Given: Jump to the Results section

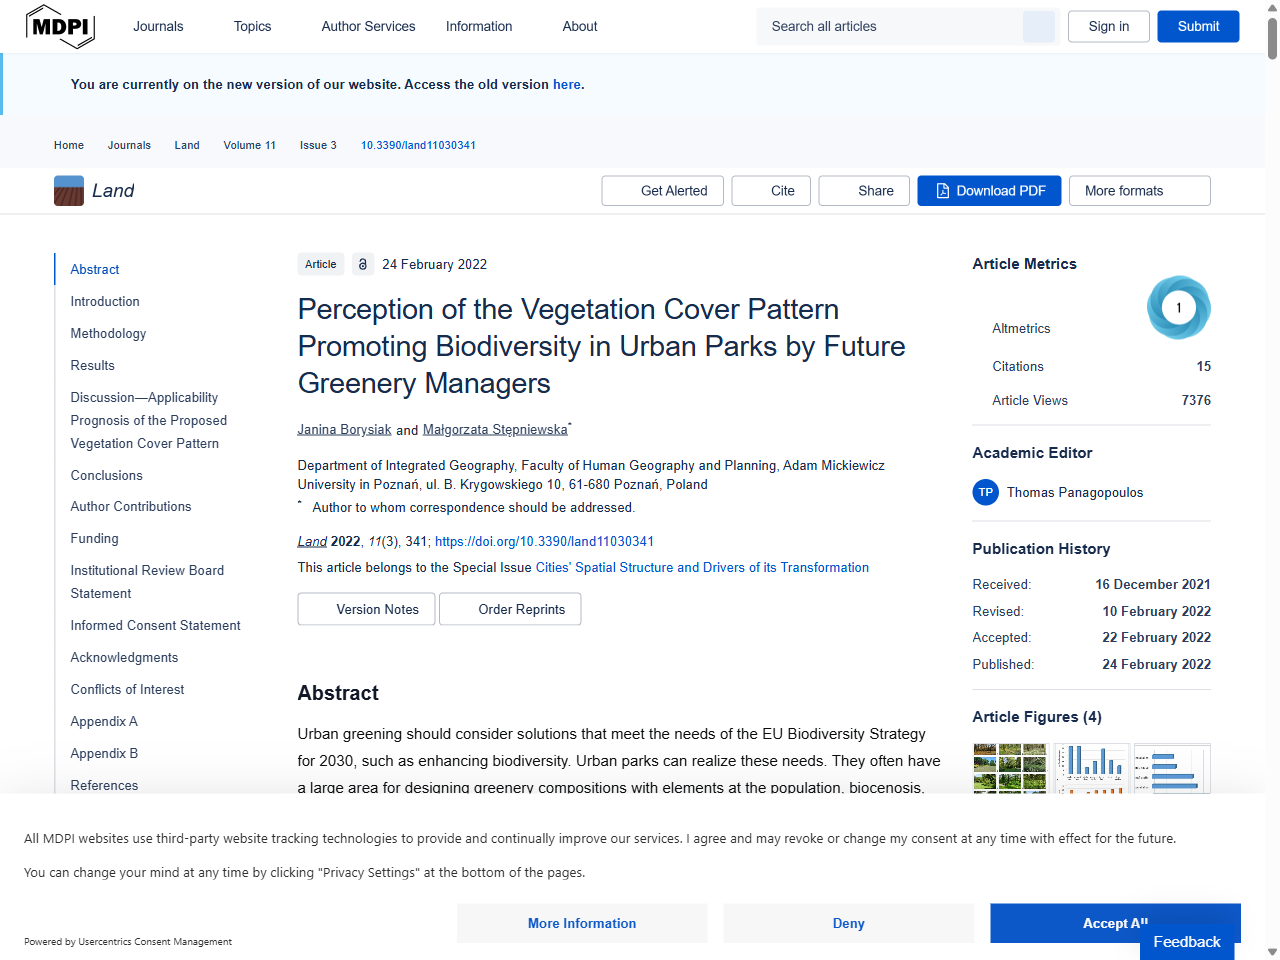Looking at the screenshot, I should click(x=92, y=365).
